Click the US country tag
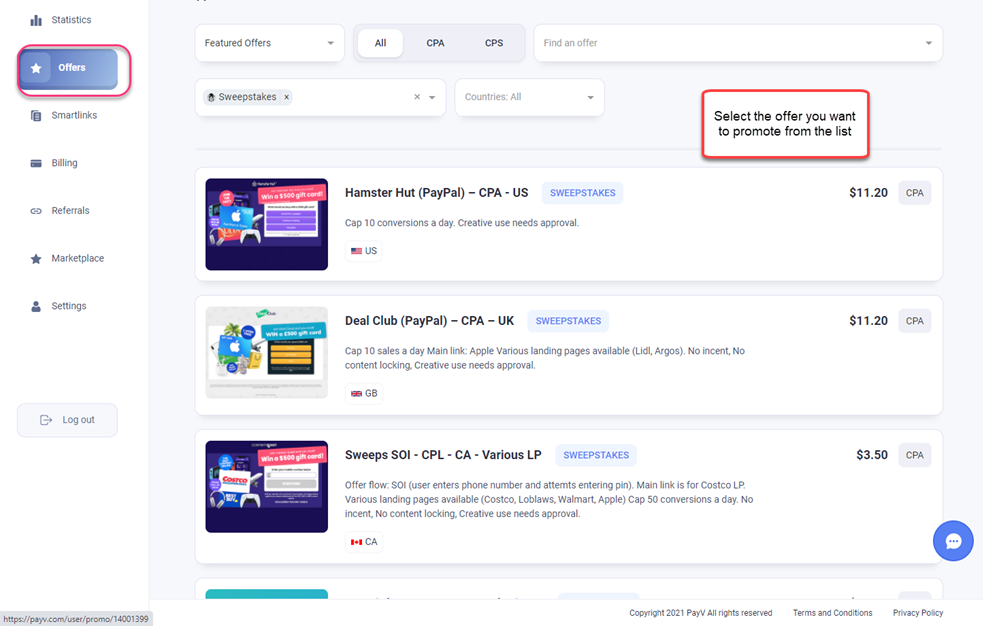 point(364,251)
